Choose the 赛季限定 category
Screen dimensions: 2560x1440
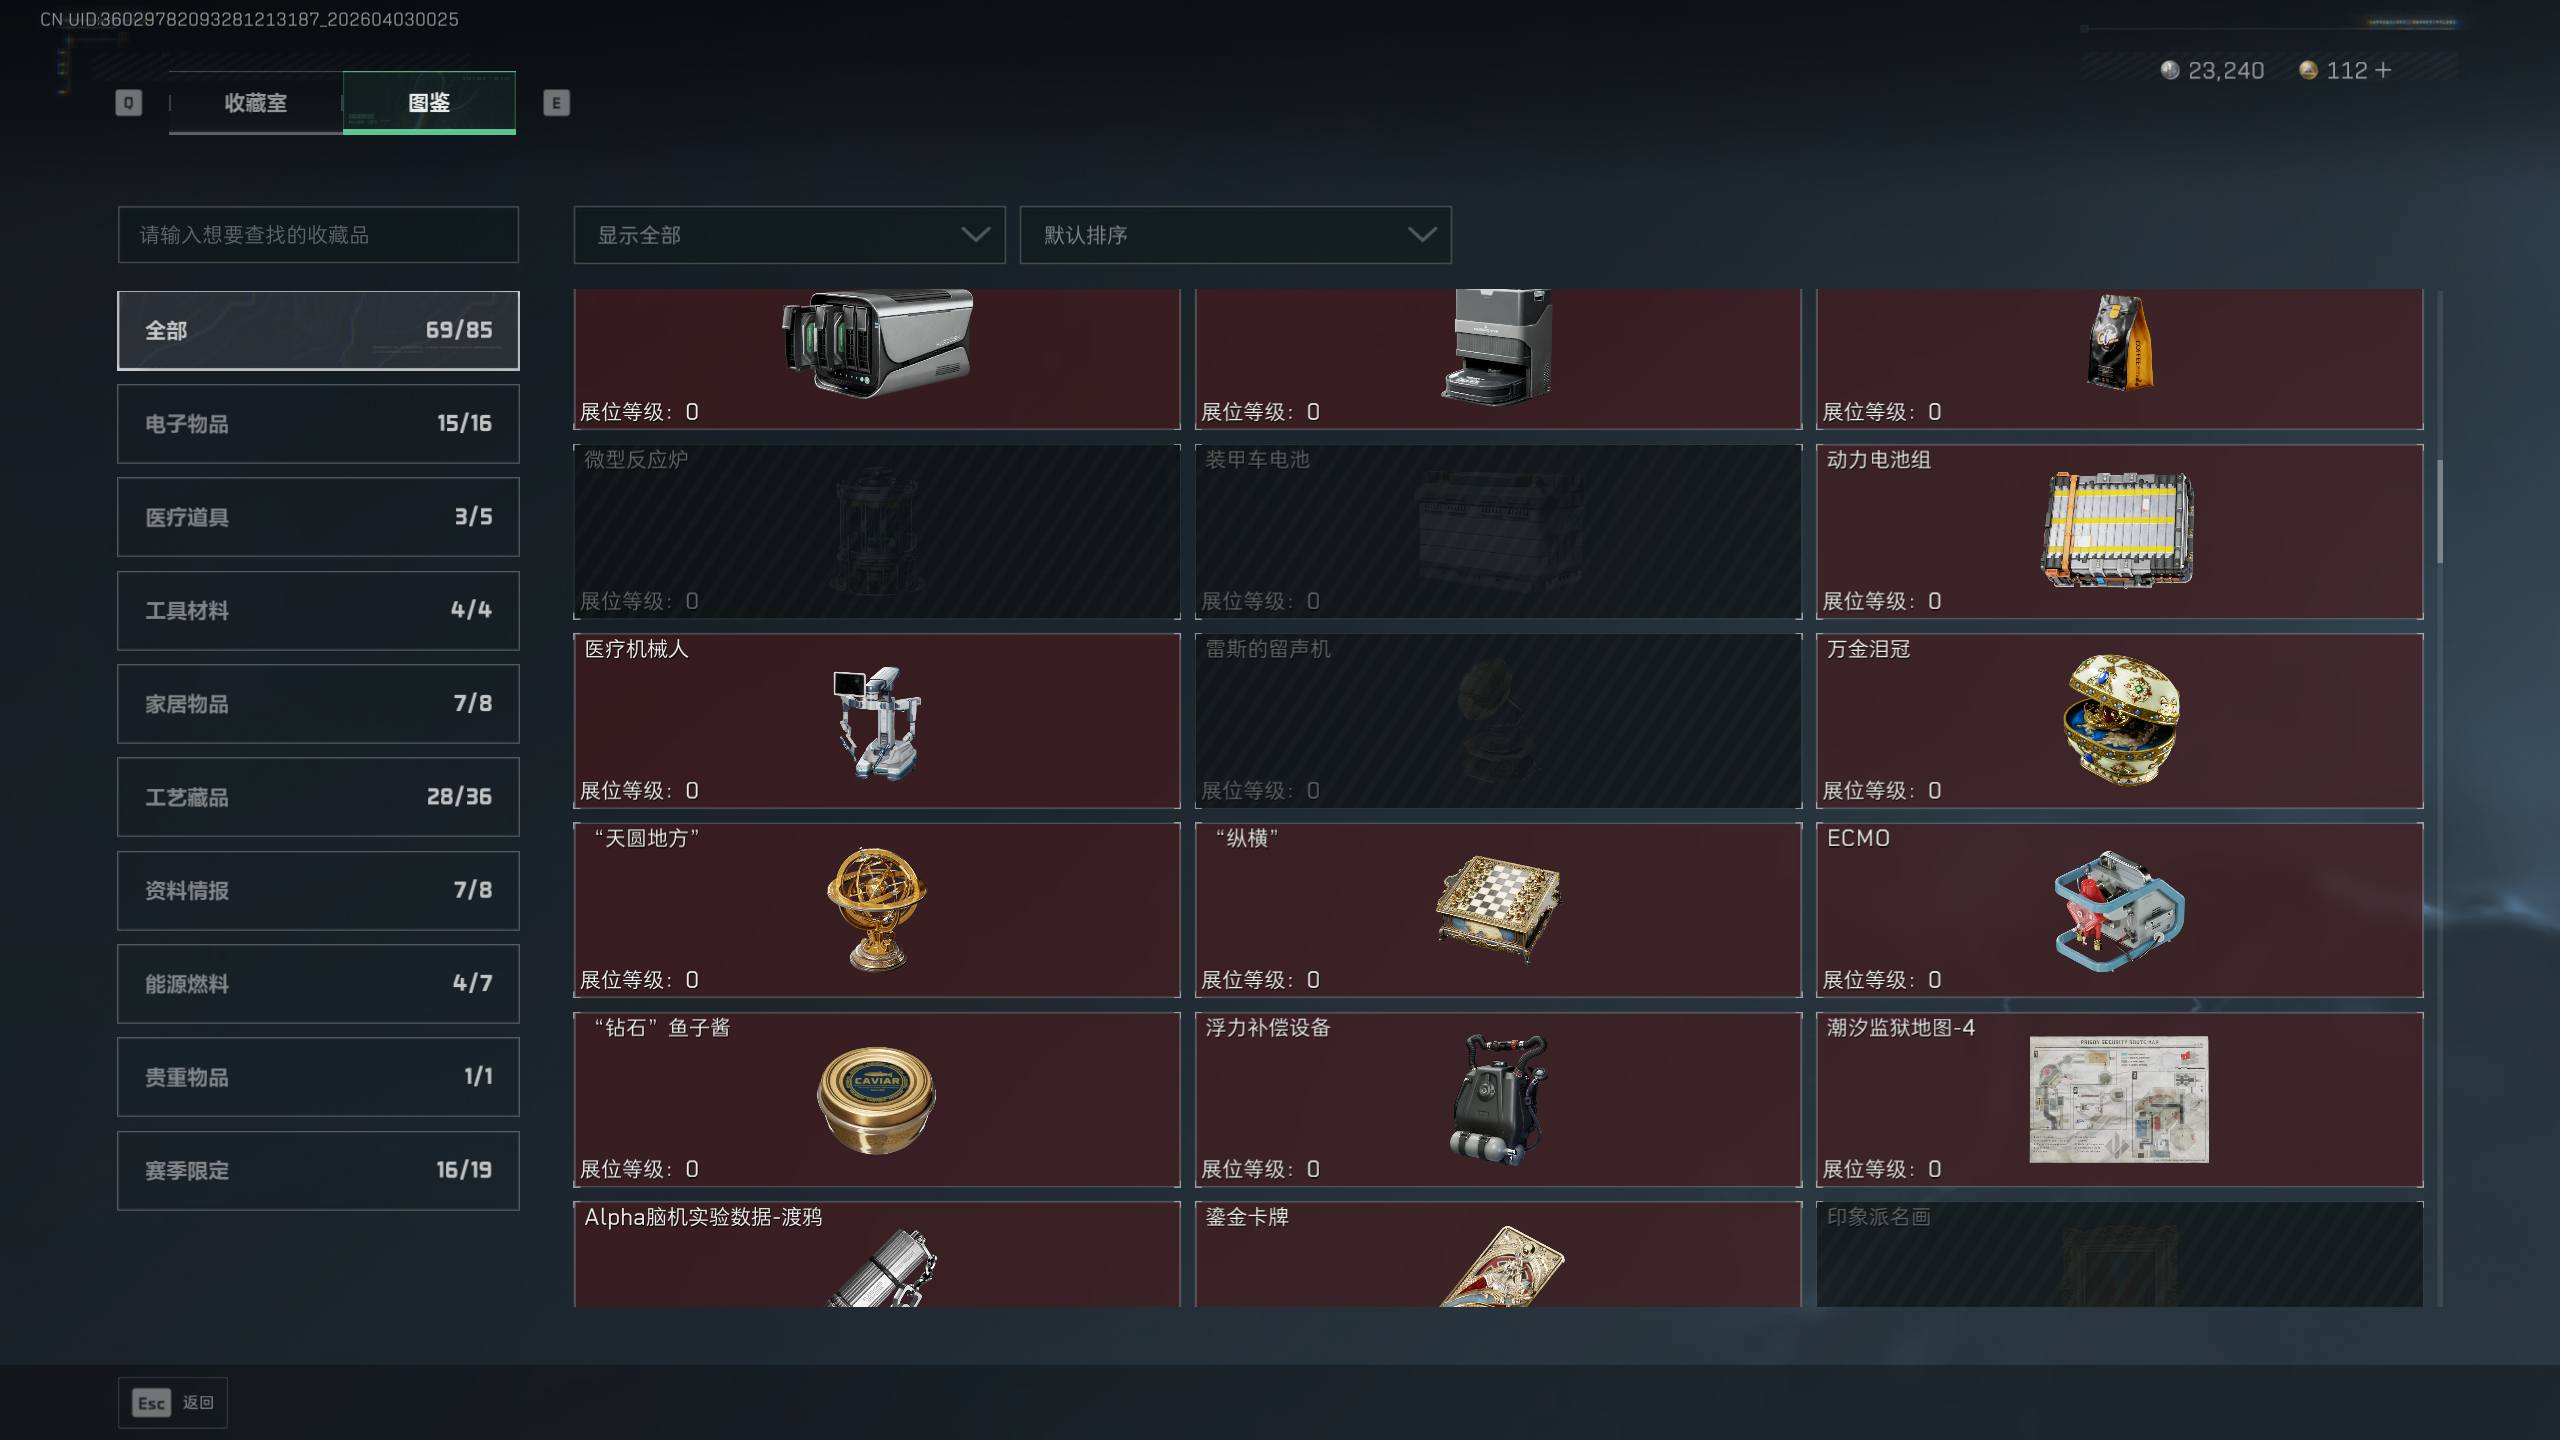tap(318, 1170)
